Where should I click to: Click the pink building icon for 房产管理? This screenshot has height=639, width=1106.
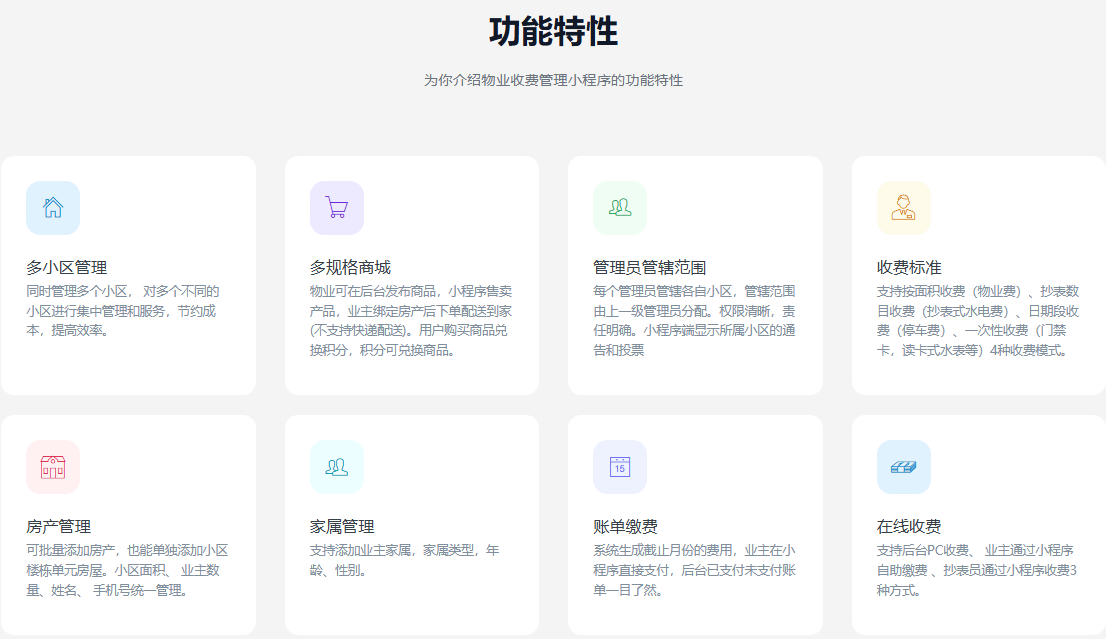[x=53, y=467]
